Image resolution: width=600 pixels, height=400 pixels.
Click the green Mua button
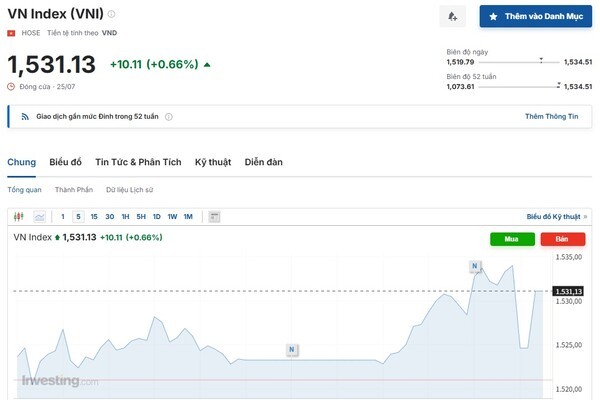coord(512,239)
